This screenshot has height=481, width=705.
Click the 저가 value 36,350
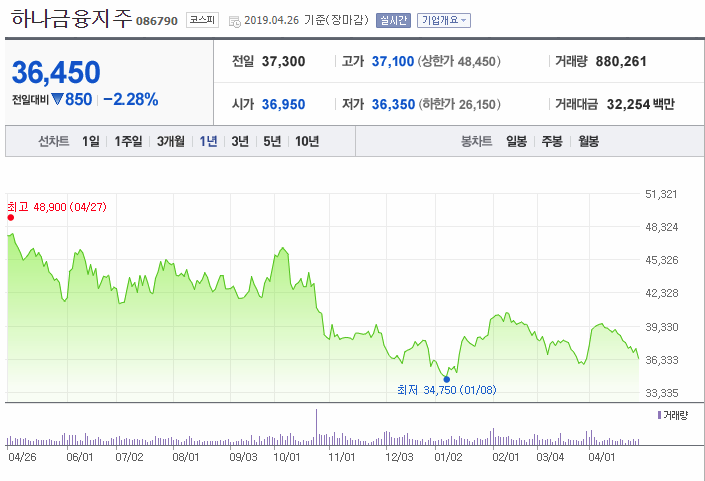[x=393, y=104]
